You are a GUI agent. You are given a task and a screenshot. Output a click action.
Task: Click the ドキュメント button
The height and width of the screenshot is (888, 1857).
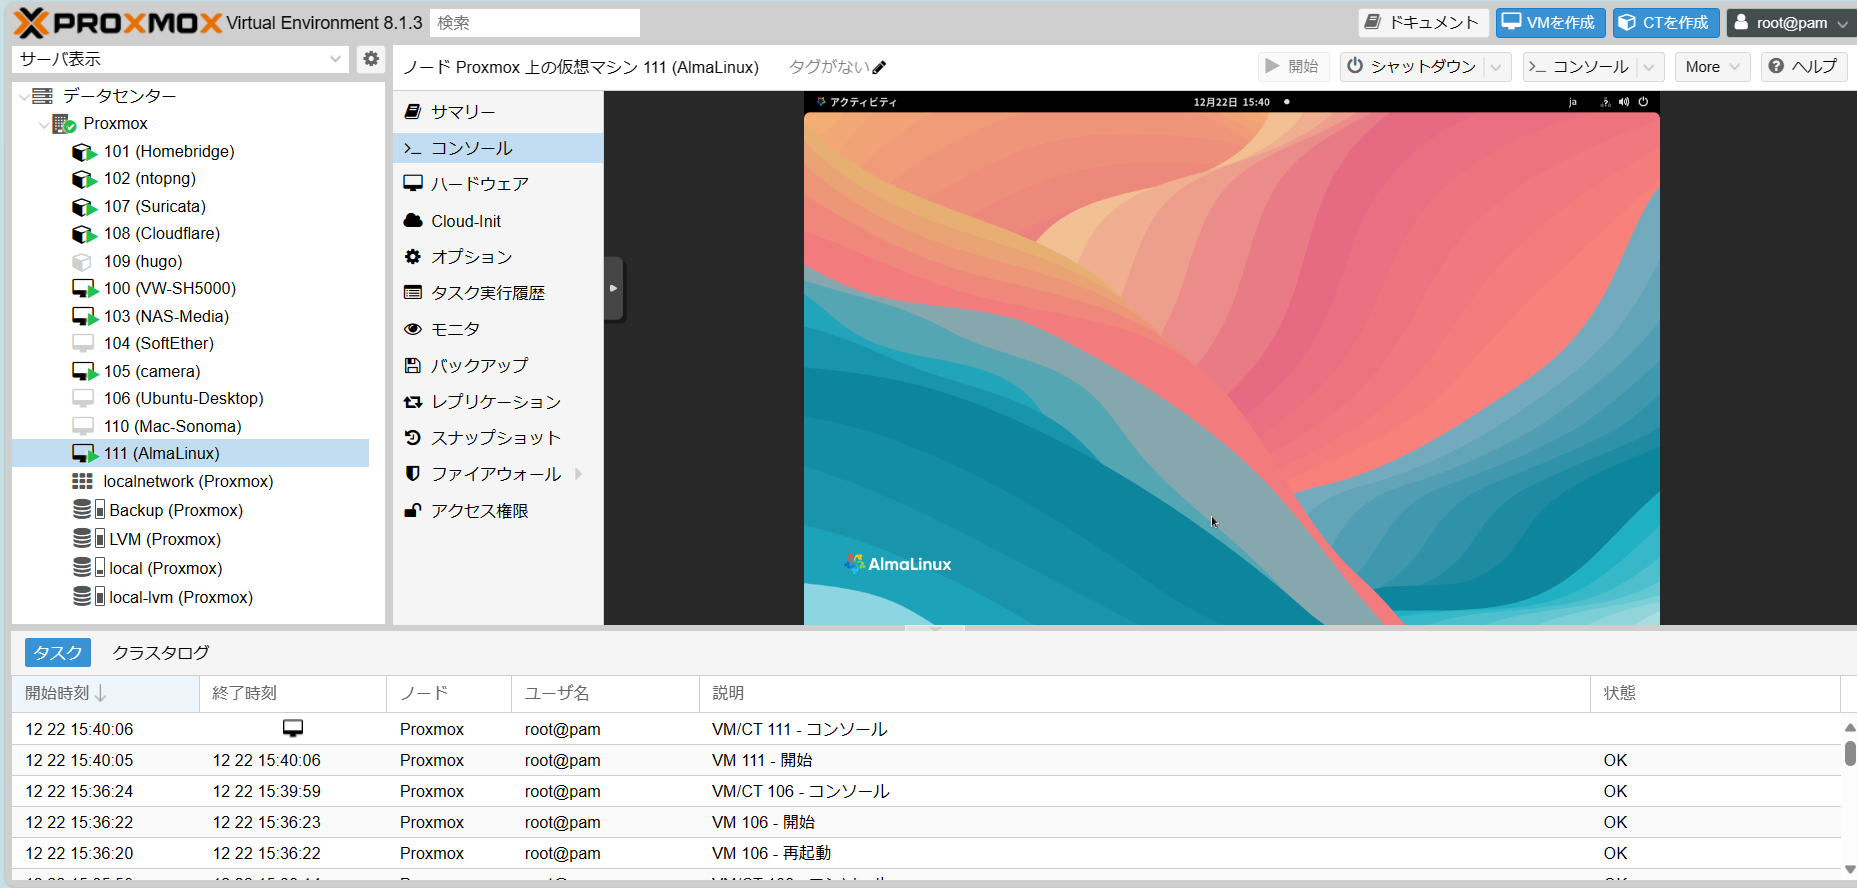(x=1422, y=22)
